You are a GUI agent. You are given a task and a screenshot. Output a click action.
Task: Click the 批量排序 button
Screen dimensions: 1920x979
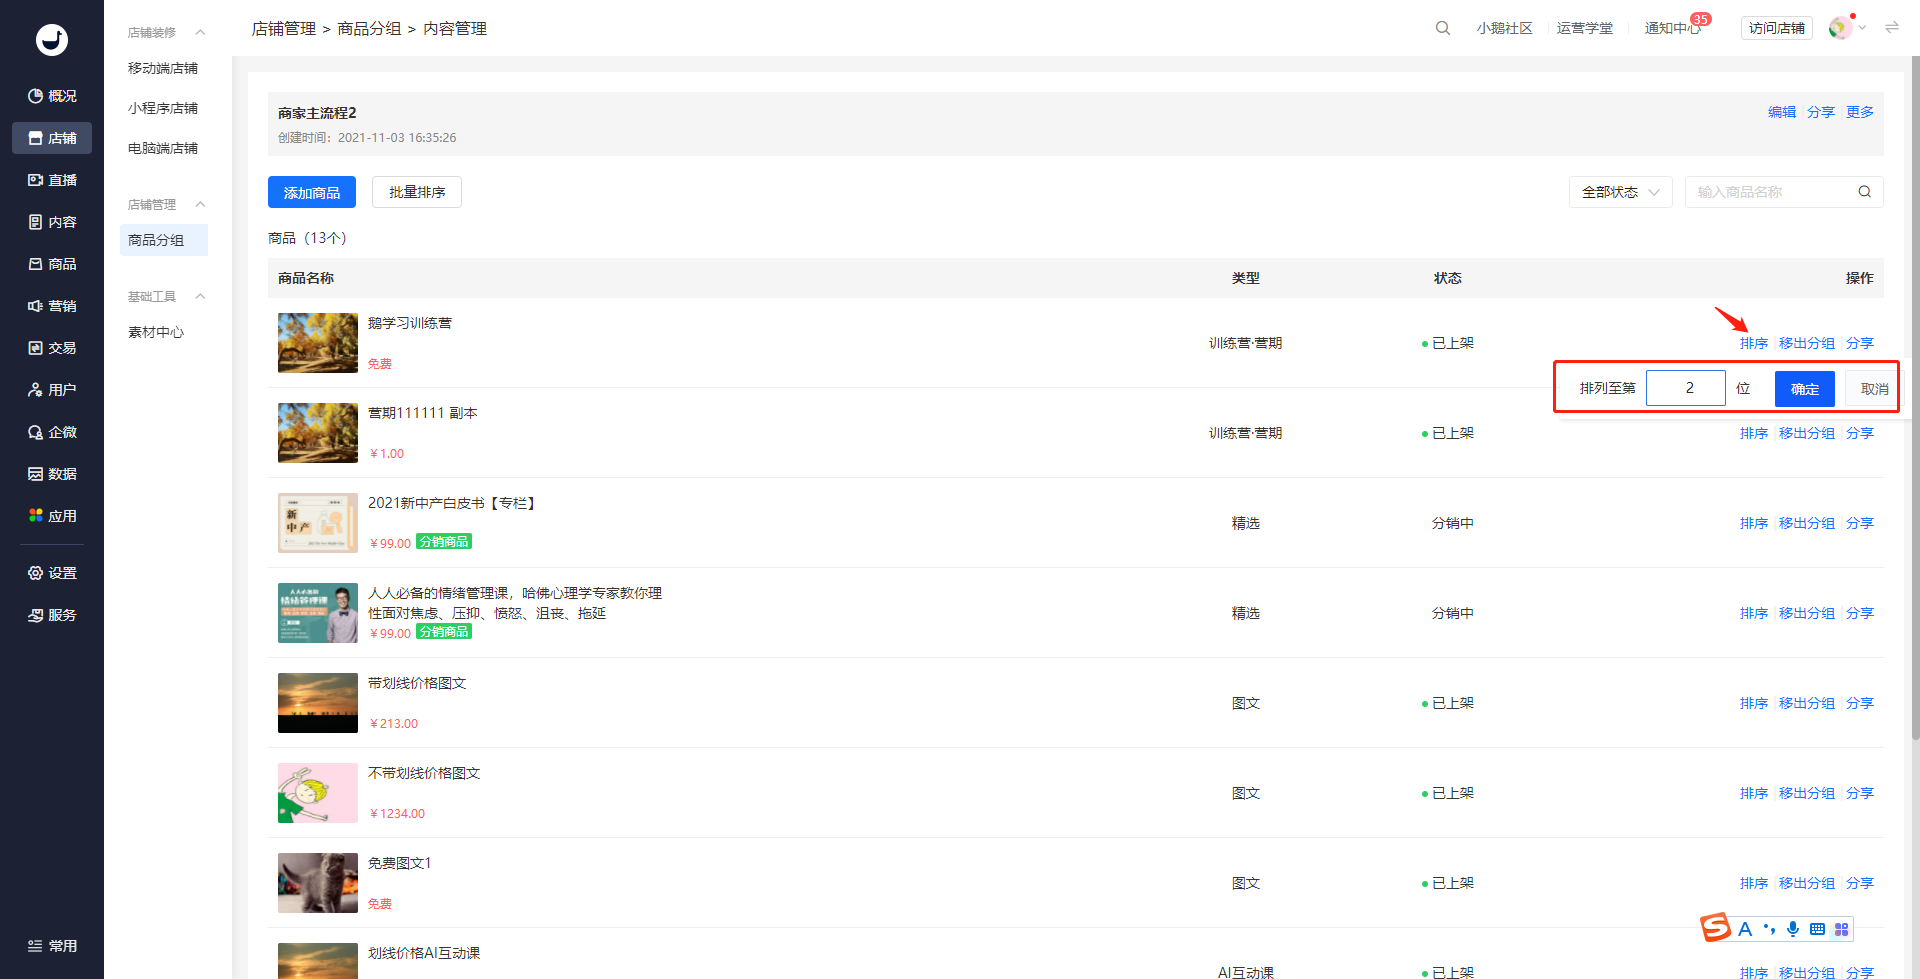point(417,192)
